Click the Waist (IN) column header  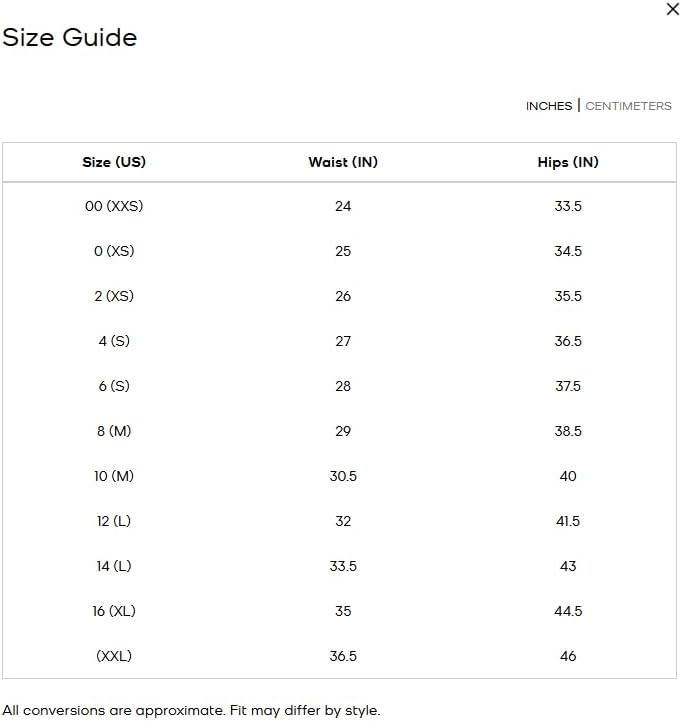[343, 162]
